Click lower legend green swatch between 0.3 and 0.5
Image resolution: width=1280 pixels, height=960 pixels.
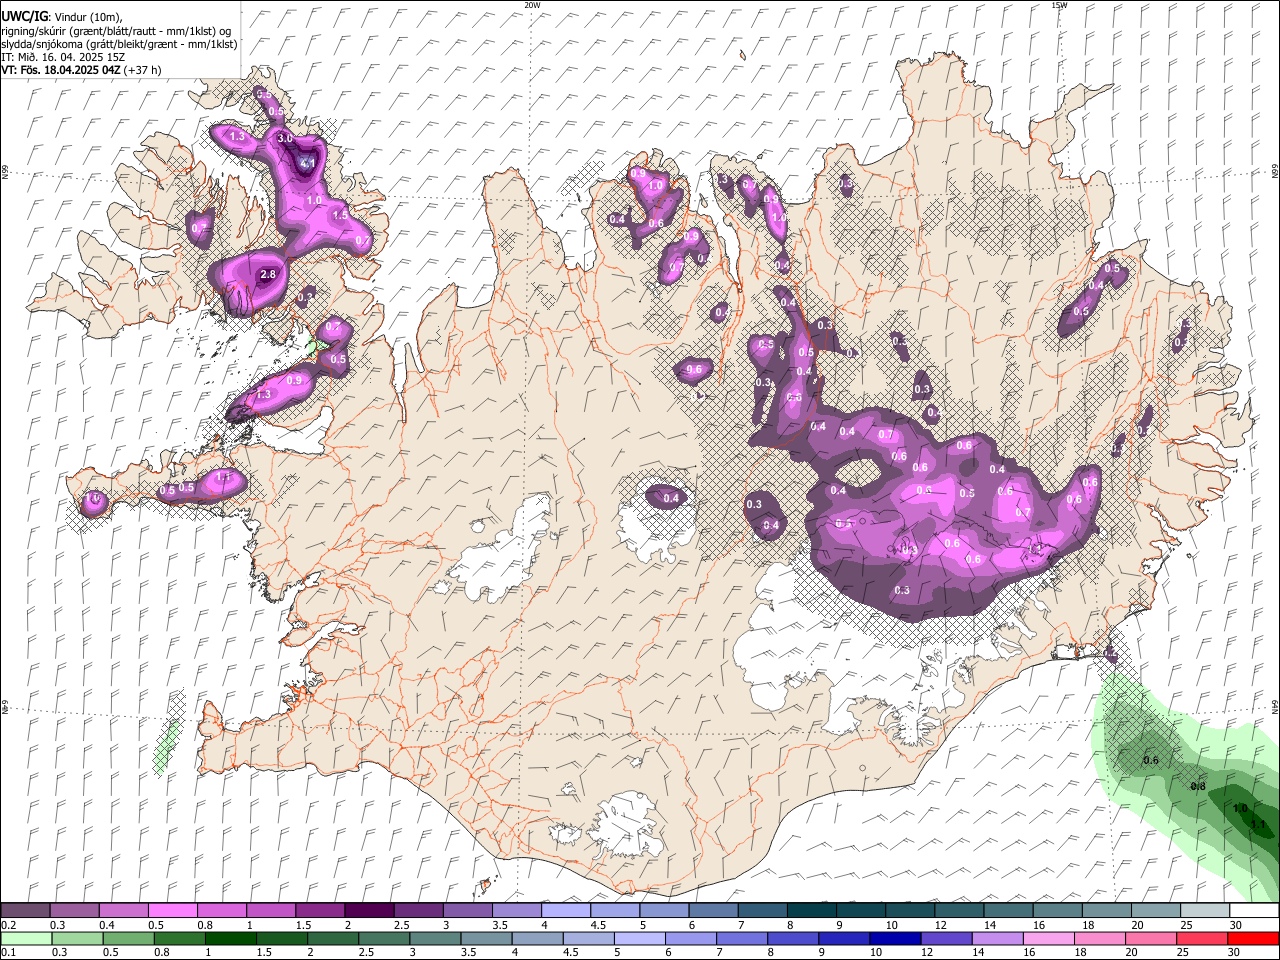(78, 938)
